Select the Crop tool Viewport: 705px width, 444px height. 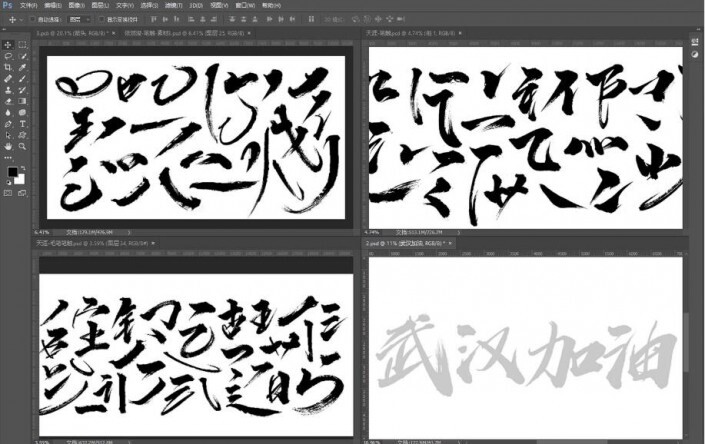pos(8,67)
